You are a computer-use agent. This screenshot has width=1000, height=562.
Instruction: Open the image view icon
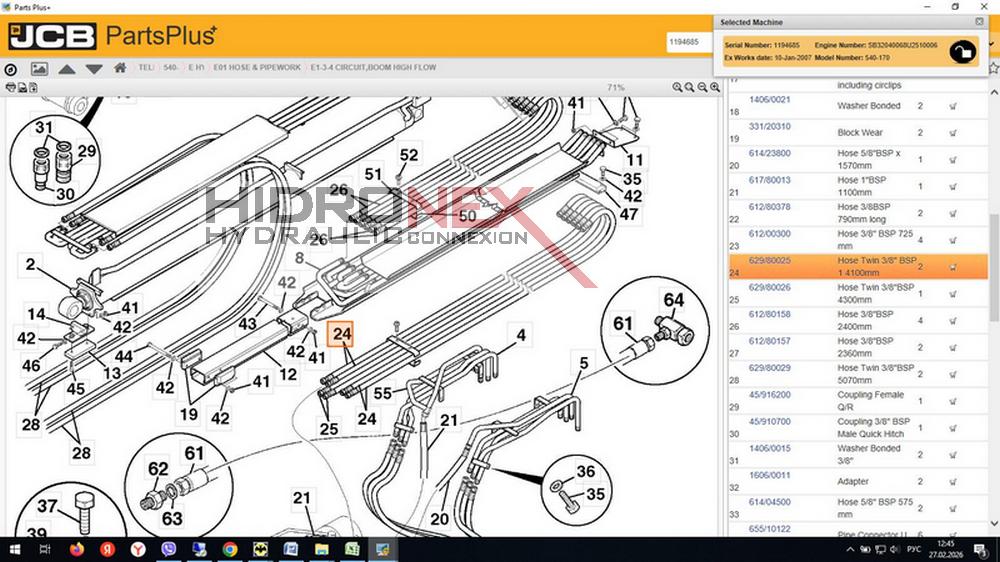pos(39,69)
